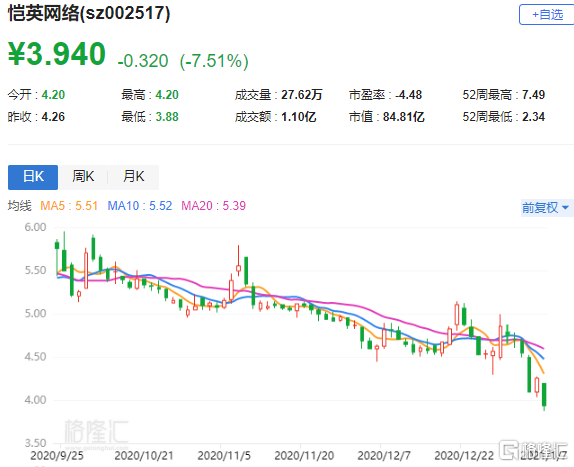Click the 2020/10/21 date axis label

click(144, 456)
